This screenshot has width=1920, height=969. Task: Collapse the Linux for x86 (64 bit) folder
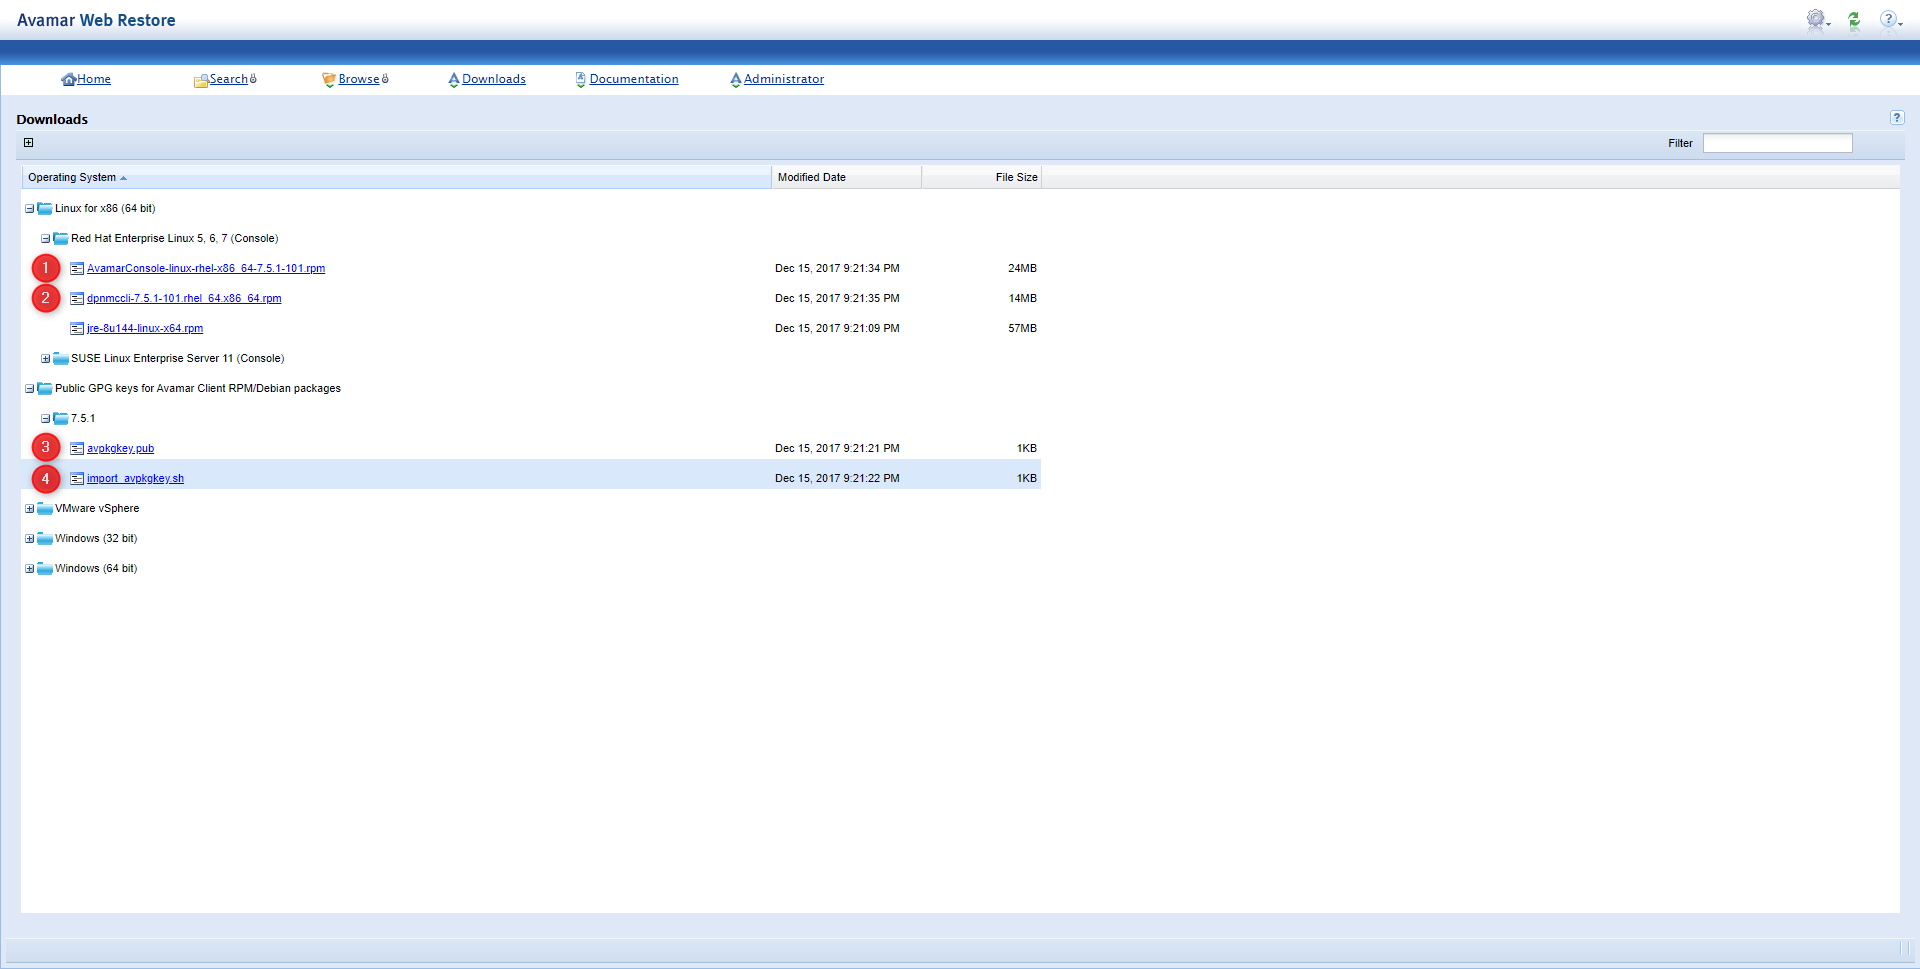pos(29,209)
